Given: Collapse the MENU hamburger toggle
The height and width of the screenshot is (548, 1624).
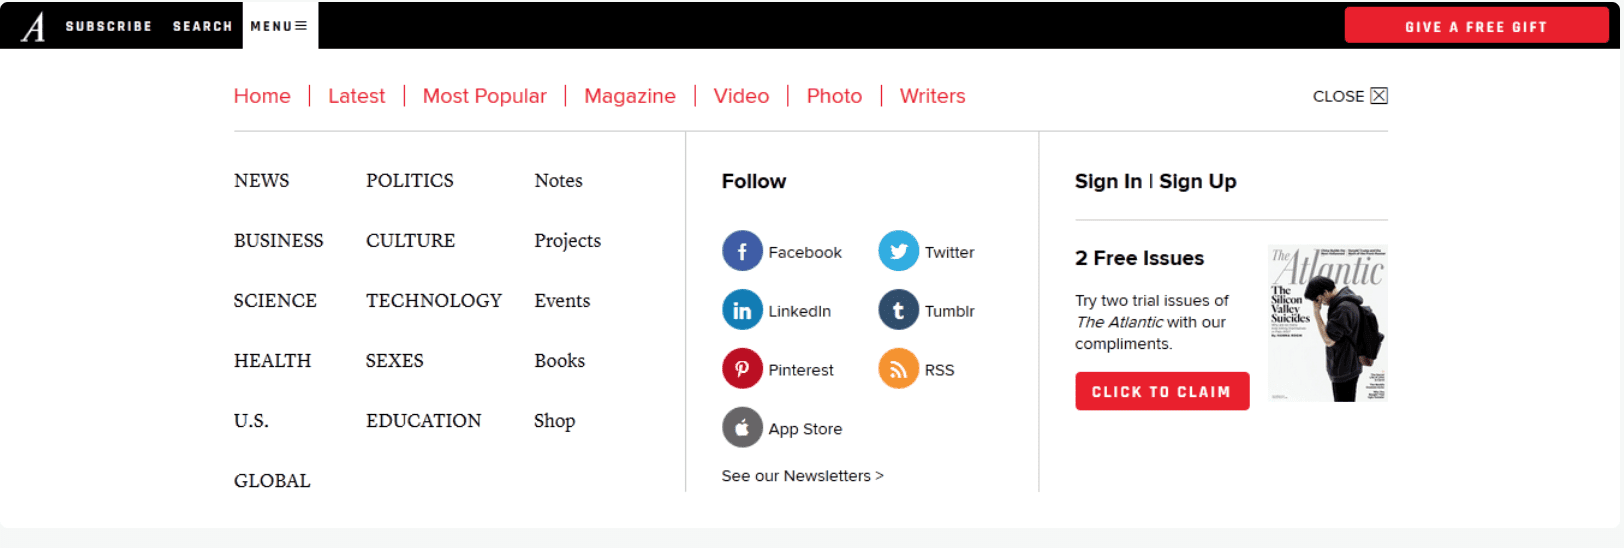Looking at the screenshot, I should coord(279,26).
